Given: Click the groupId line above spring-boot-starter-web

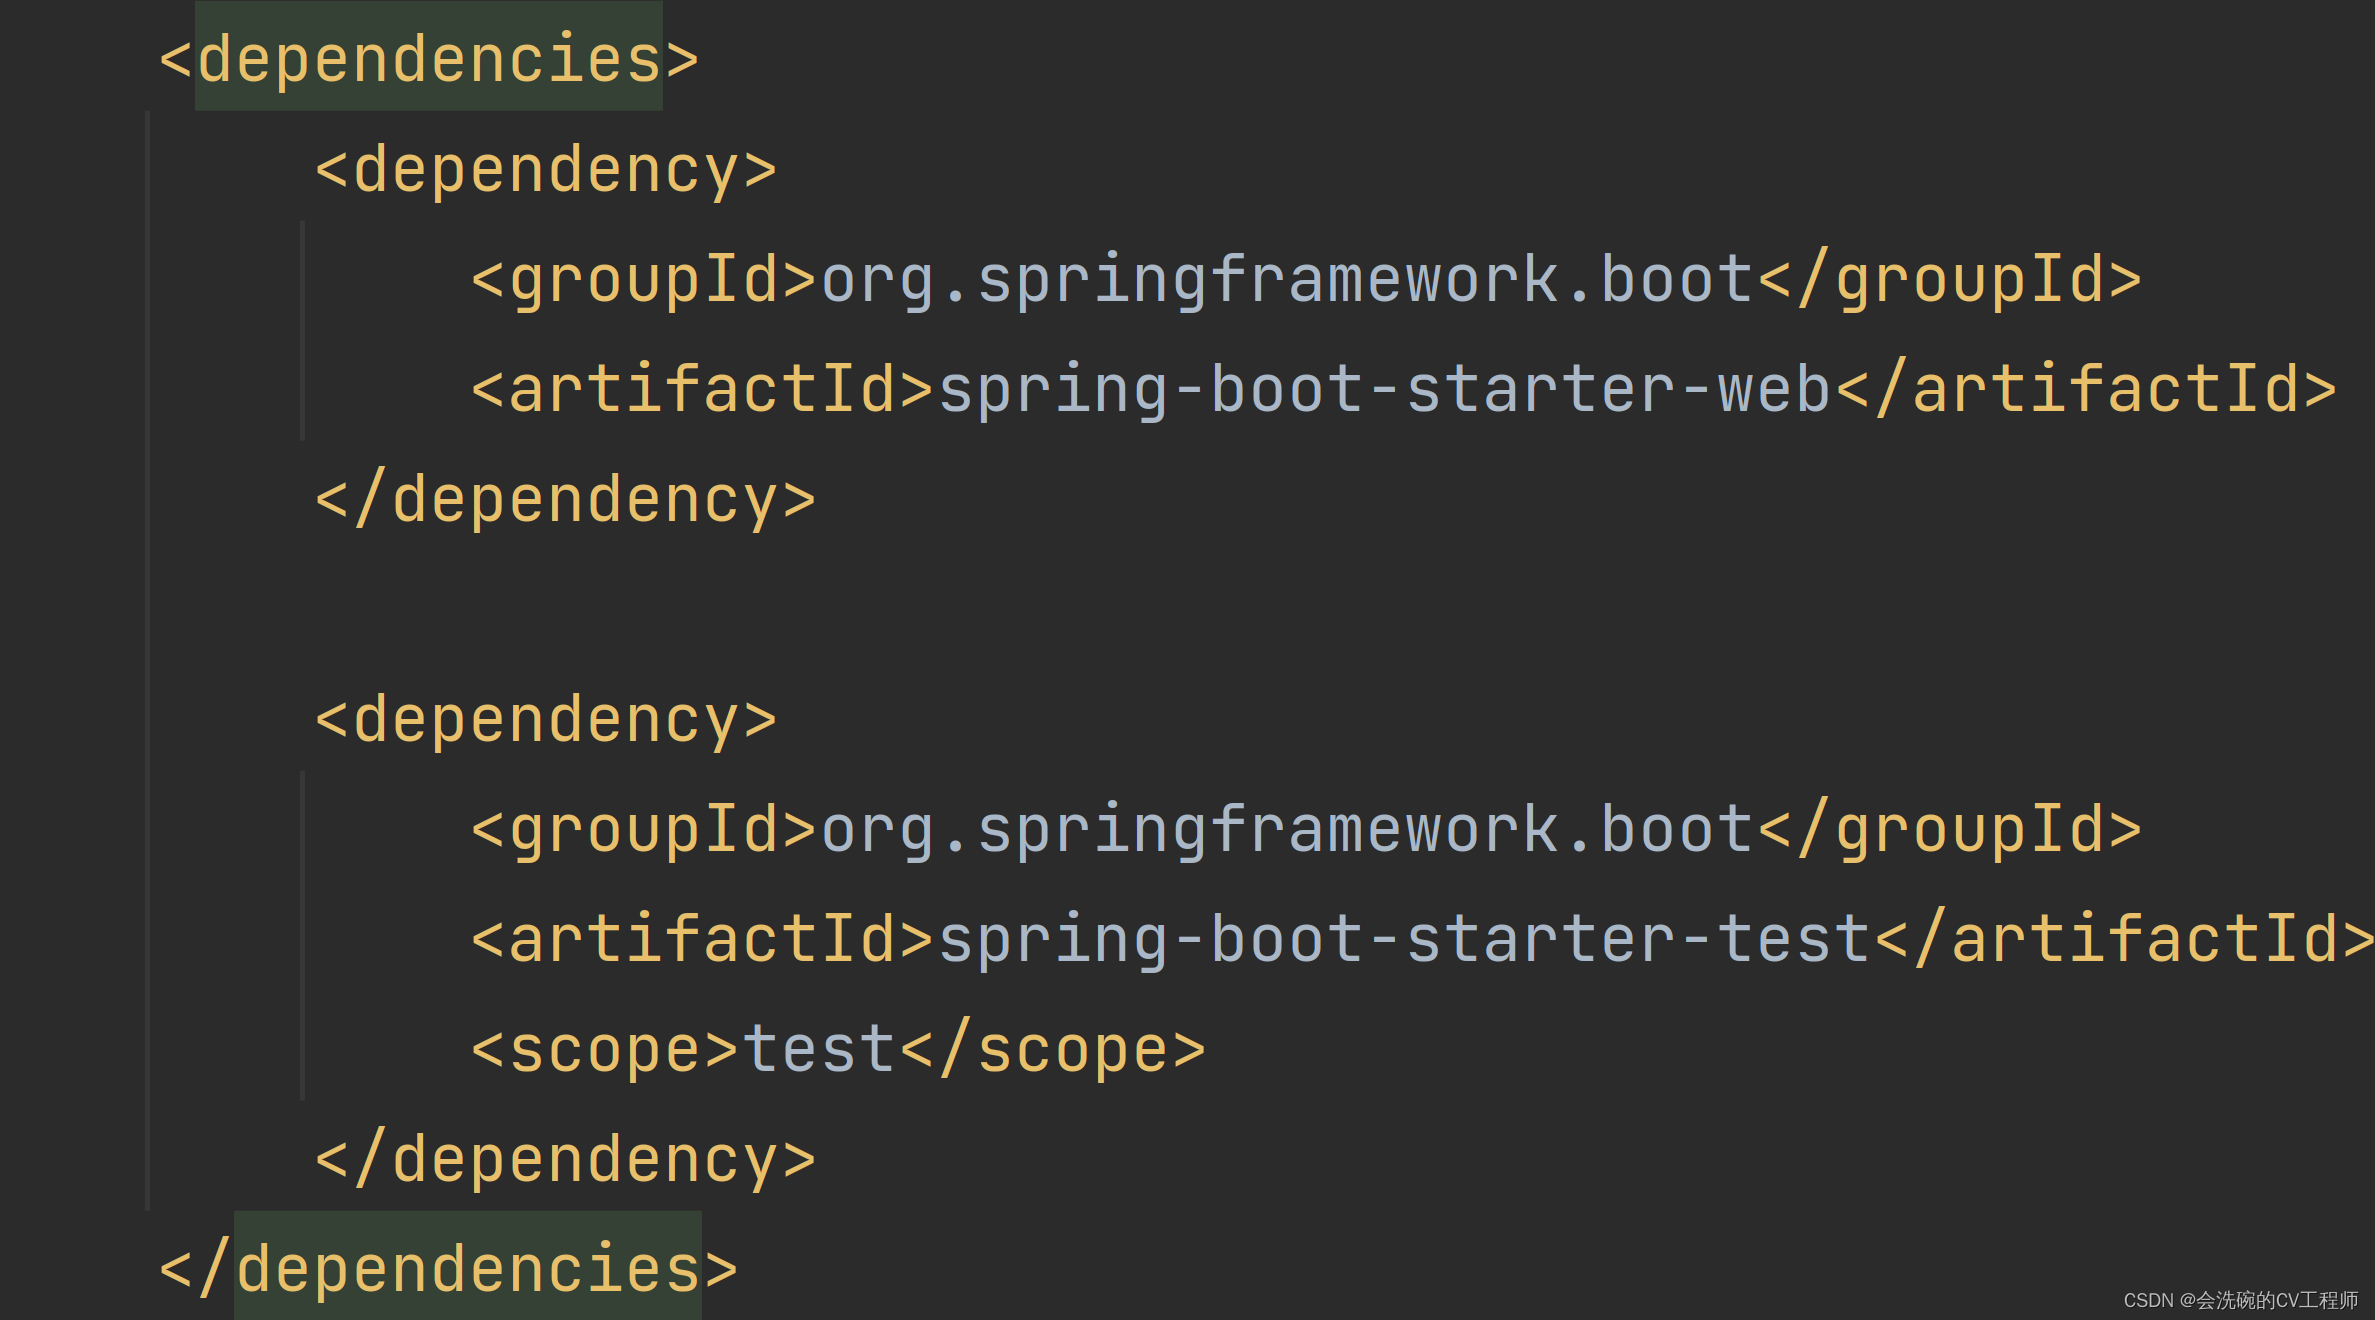Looking at the screenshot, I should [x=1306, y=279].
